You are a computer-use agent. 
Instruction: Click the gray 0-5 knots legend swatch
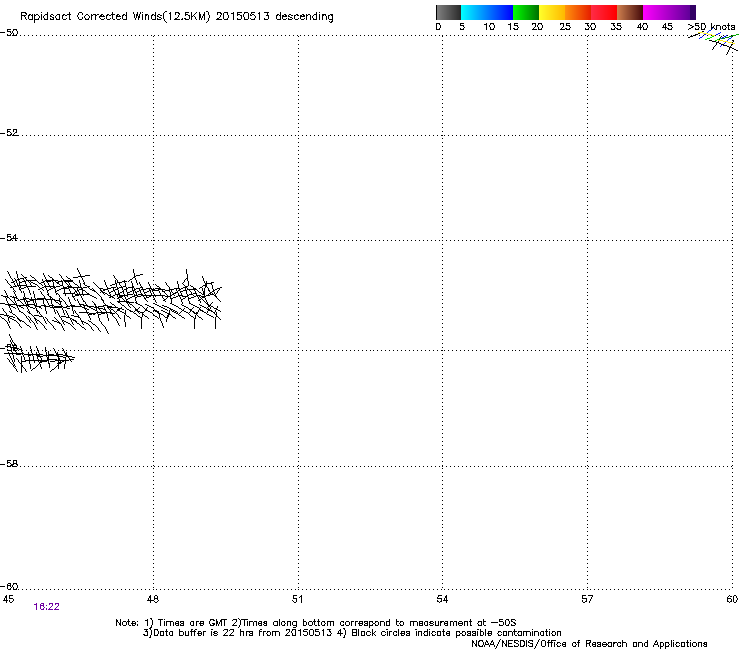(x=448, y=12)
